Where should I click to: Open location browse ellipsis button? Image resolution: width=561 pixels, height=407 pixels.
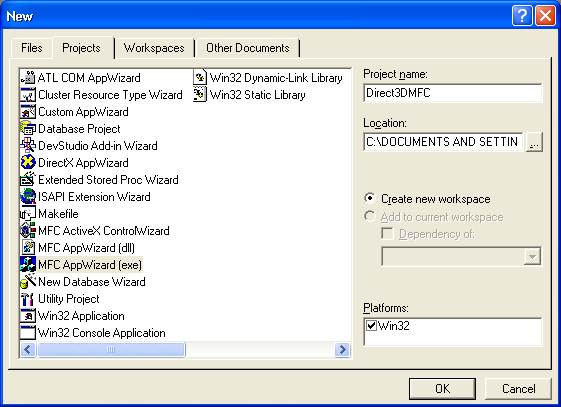click(534, 142)
